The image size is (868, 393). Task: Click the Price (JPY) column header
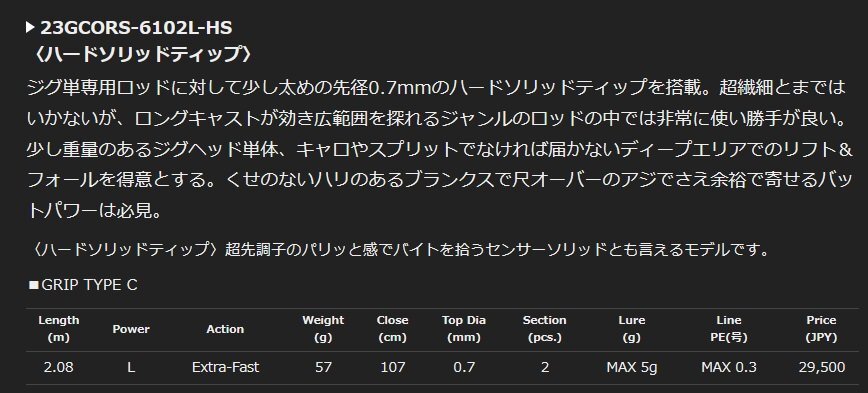[822, 329]
